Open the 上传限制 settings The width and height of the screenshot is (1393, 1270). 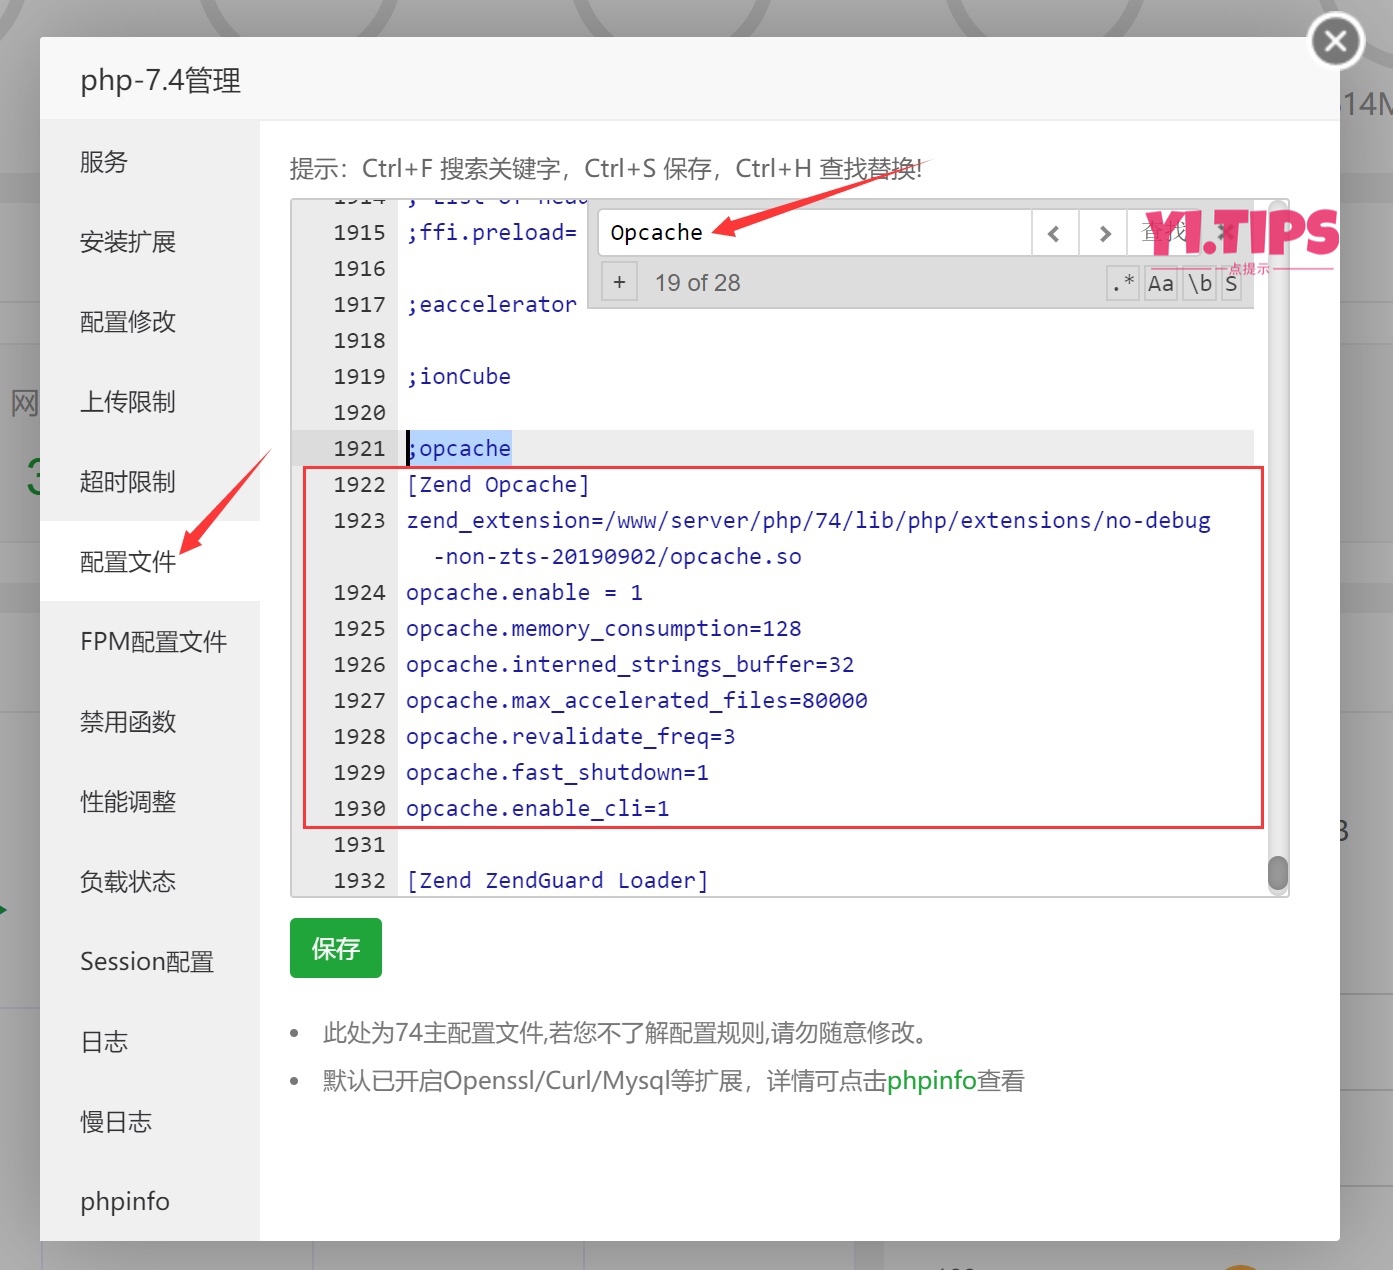[127, 401]
